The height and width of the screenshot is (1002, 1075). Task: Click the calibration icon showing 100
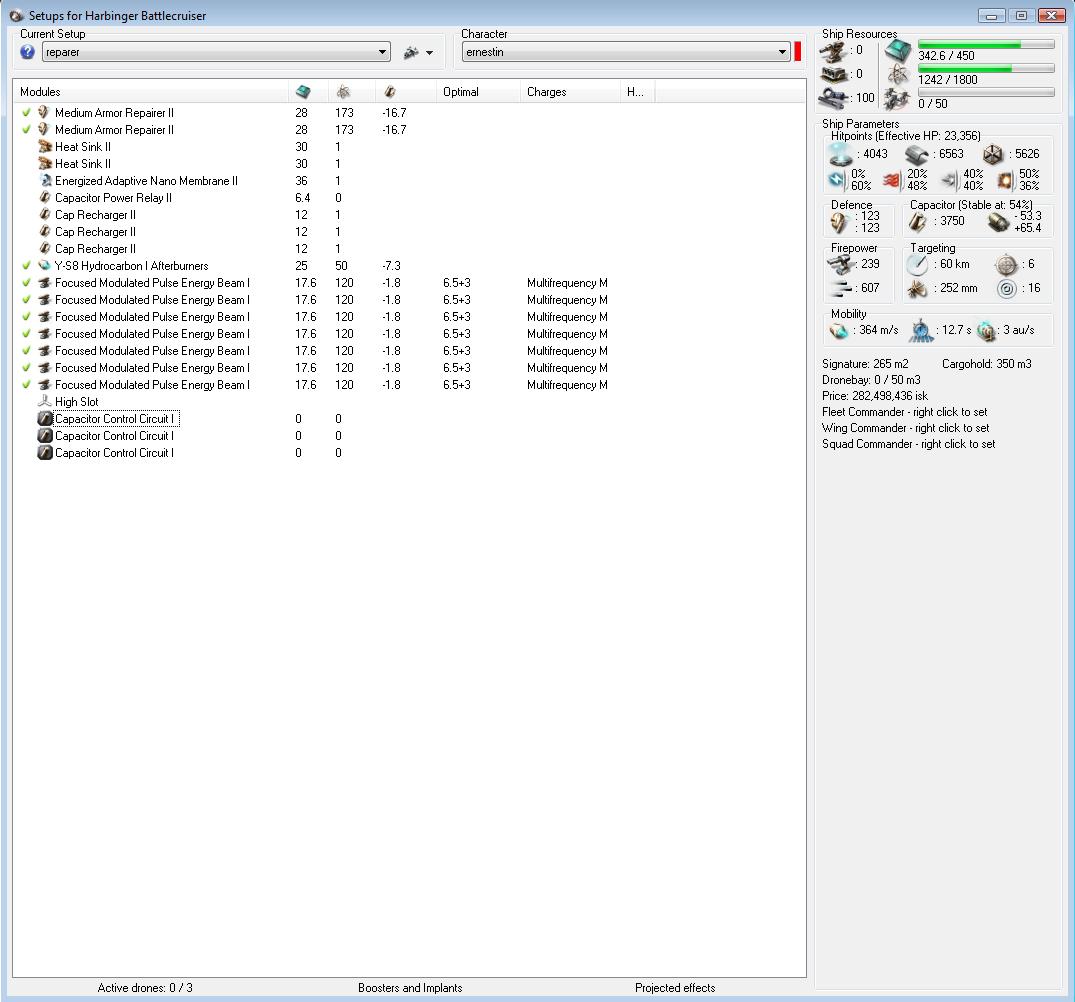[834, 98]
